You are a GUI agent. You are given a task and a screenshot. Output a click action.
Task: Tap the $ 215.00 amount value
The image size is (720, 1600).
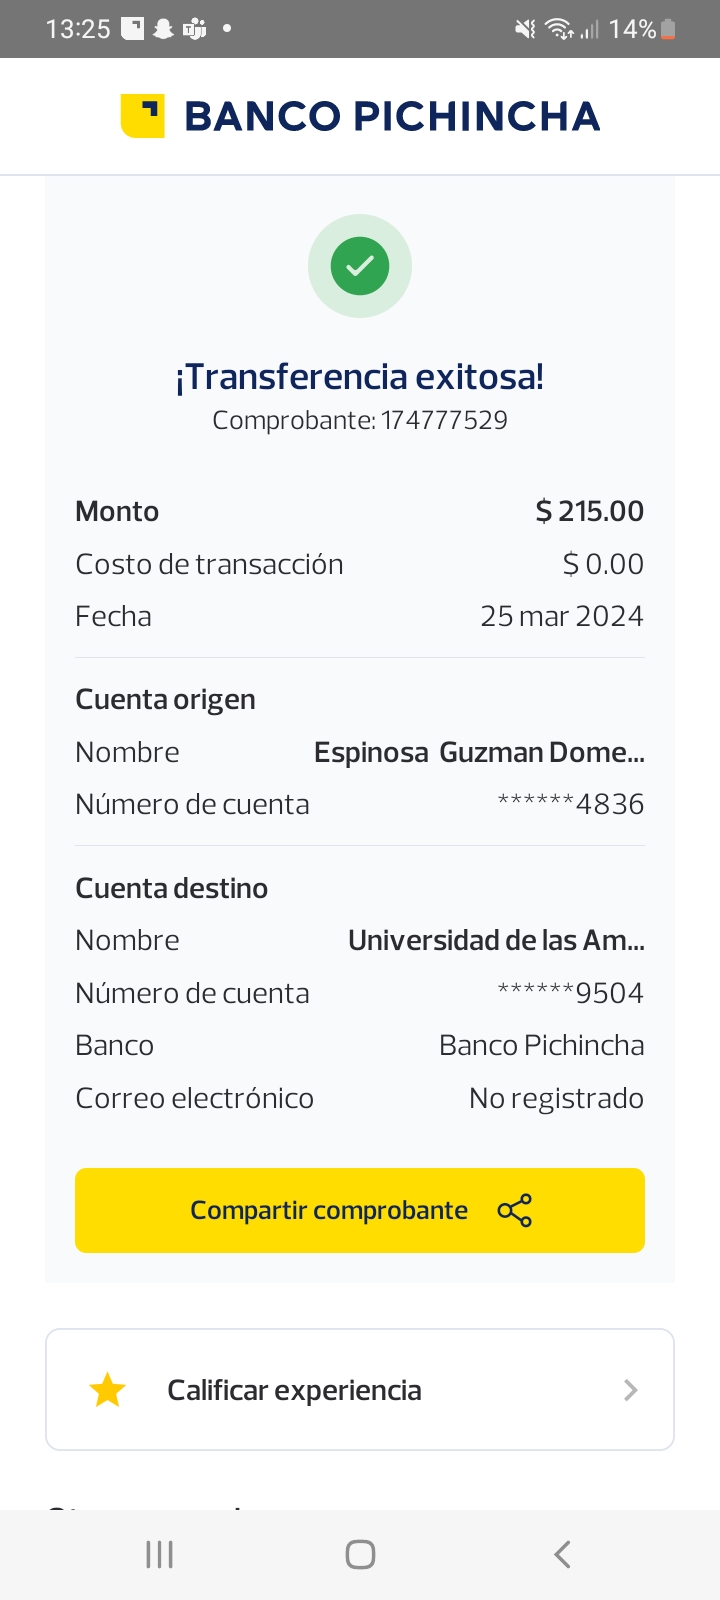point(590,511)
